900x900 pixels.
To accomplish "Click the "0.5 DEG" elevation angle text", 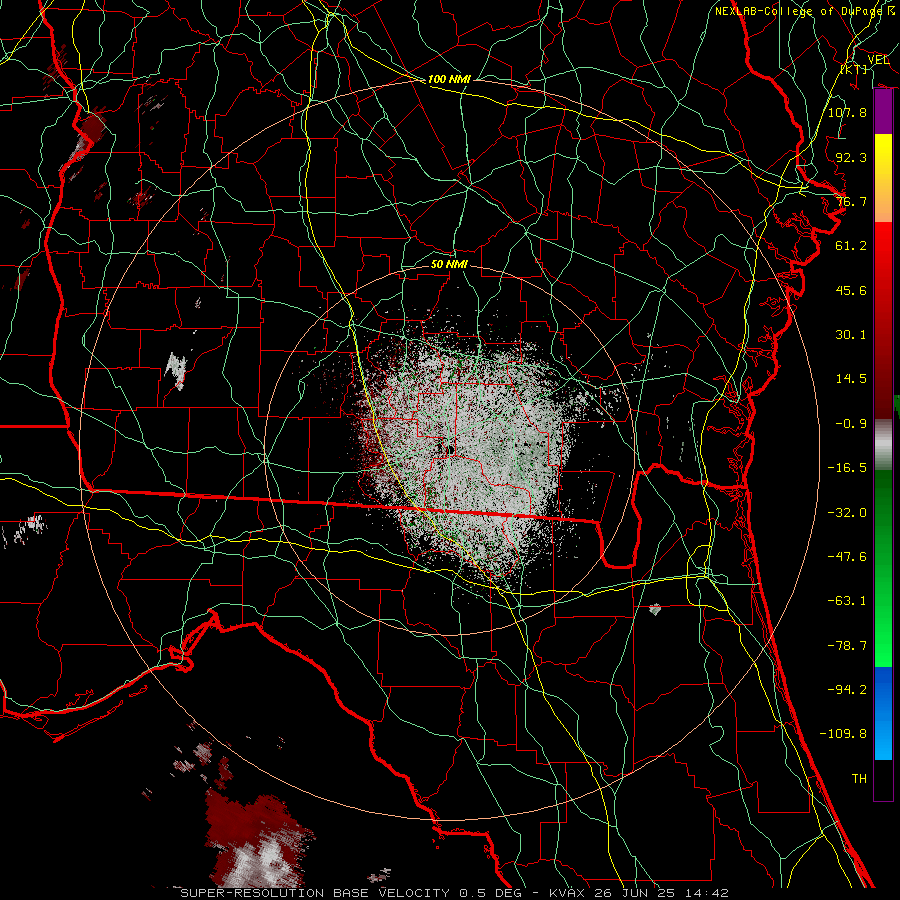I will point(490,893).
